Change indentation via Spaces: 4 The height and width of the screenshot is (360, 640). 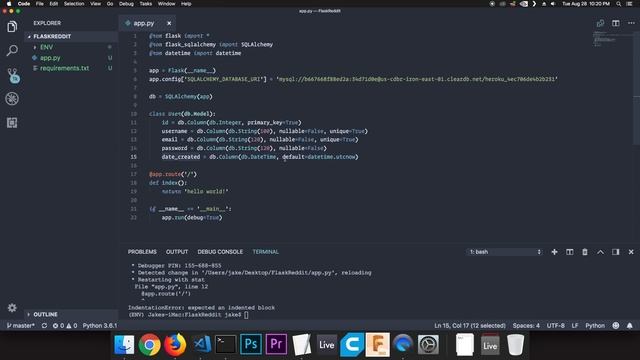point(526,326)
